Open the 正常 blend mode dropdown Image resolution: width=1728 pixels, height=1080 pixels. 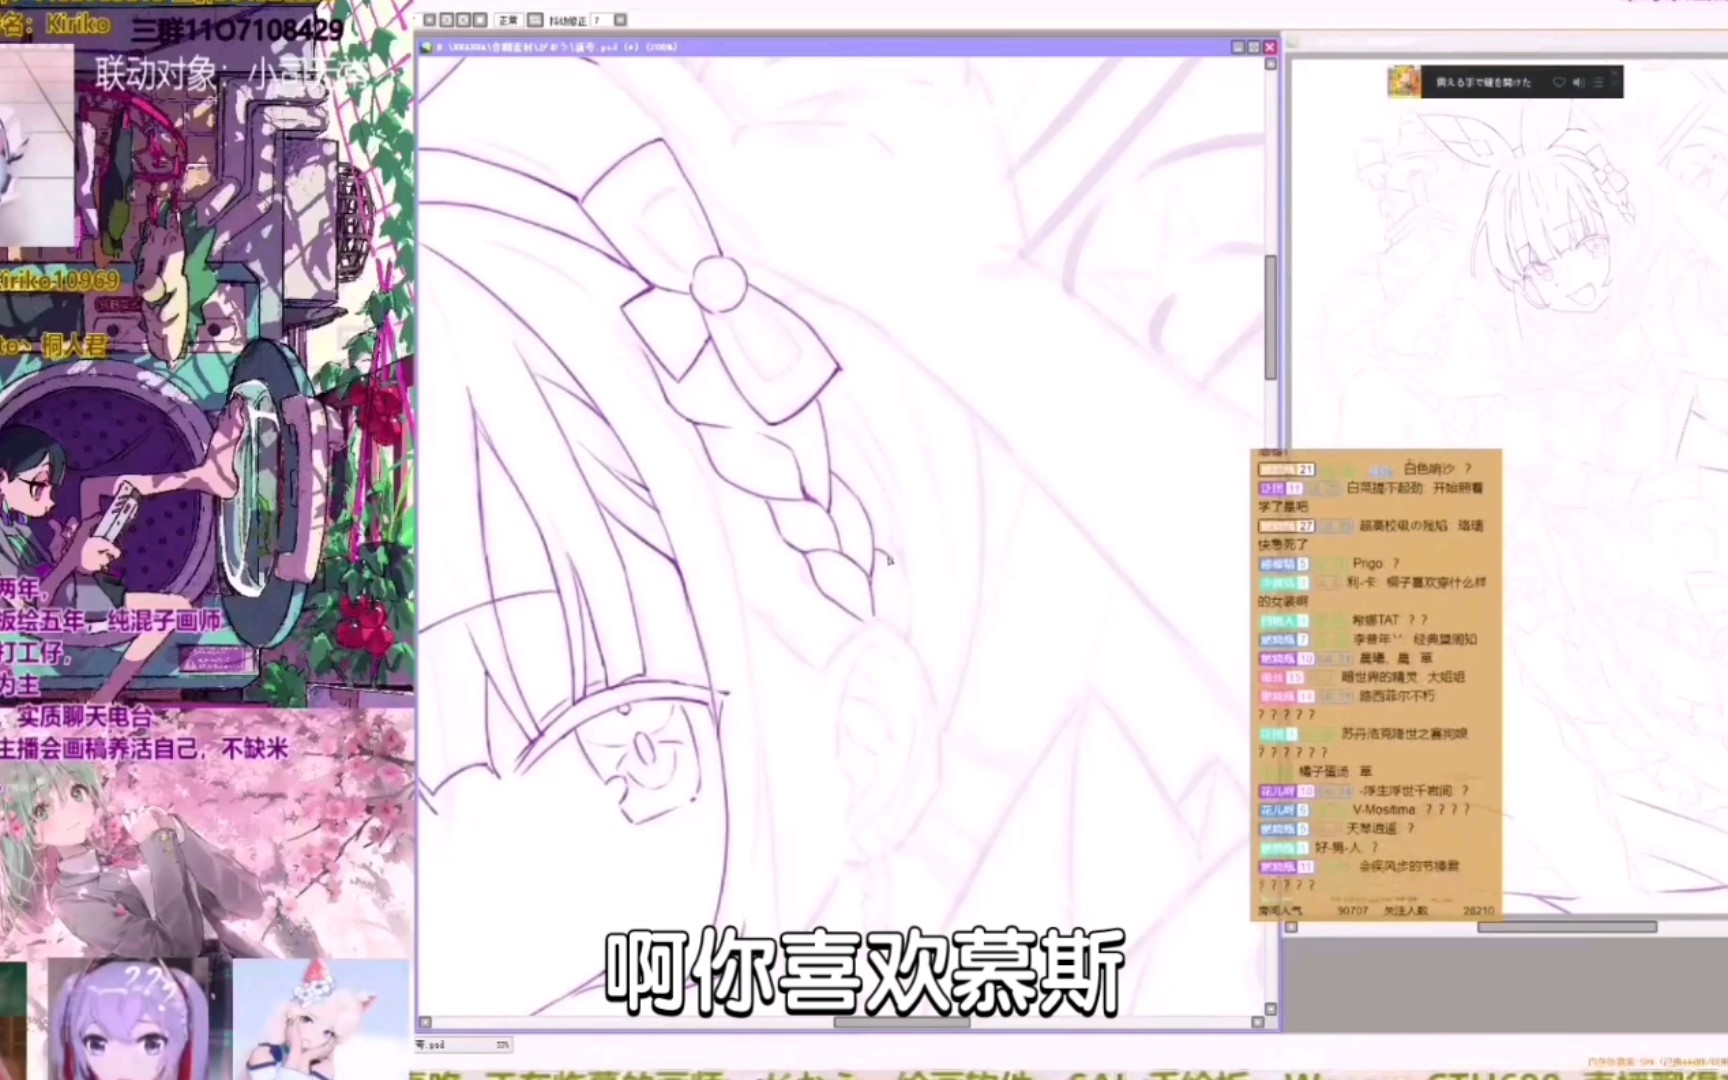[509, 20]
